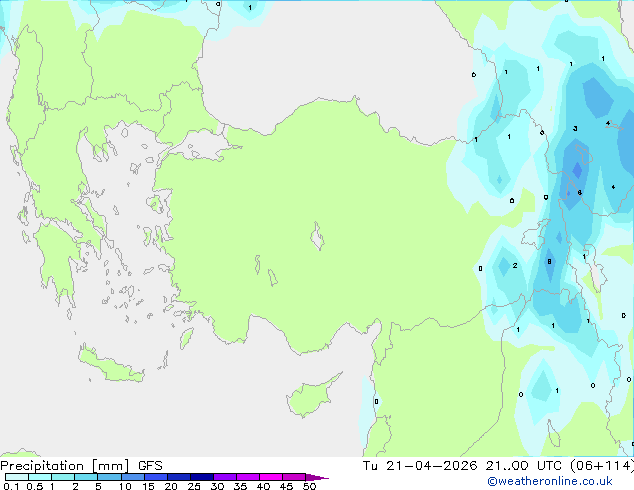Click the island of Crete on the map
Image resolution: width=634 pixels, height=490 pixels.
point(111,364)
